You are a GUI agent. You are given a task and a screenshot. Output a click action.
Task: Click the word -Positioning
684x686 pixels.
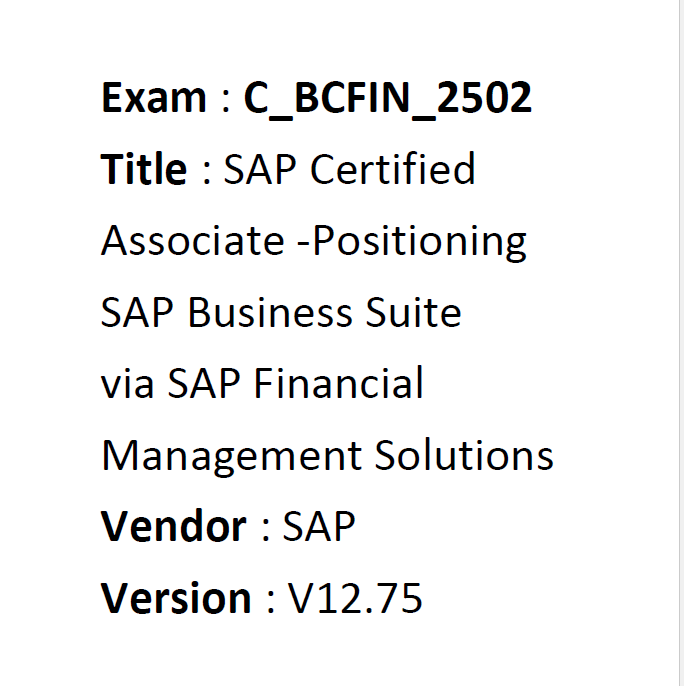411,243
